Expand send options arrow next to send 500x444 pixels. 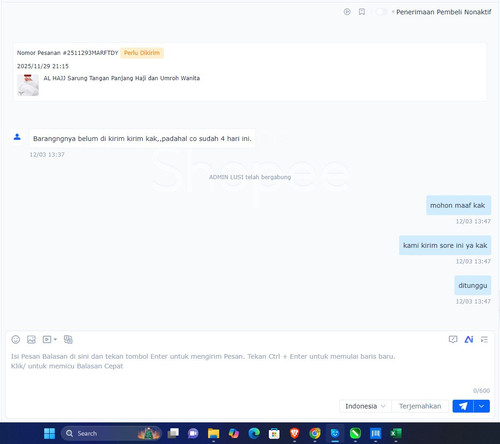482,406
